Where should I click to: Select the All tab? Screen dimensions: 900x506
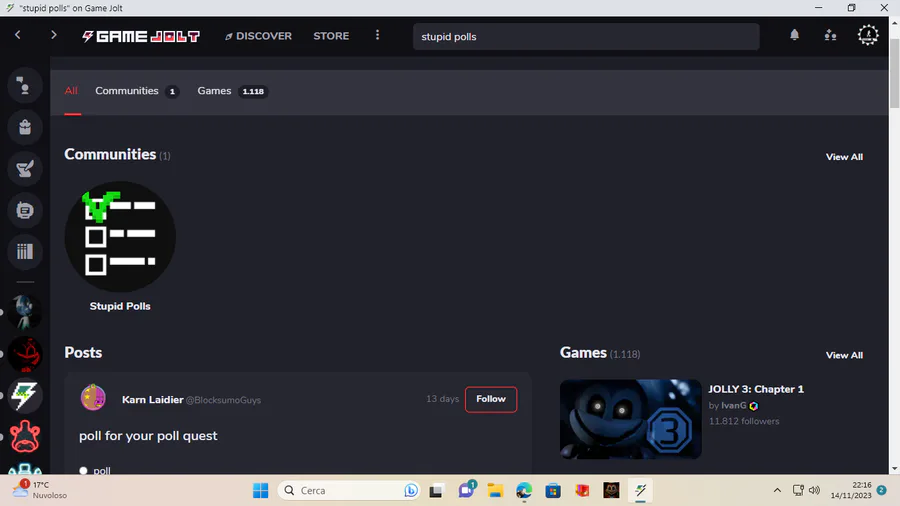71,91
